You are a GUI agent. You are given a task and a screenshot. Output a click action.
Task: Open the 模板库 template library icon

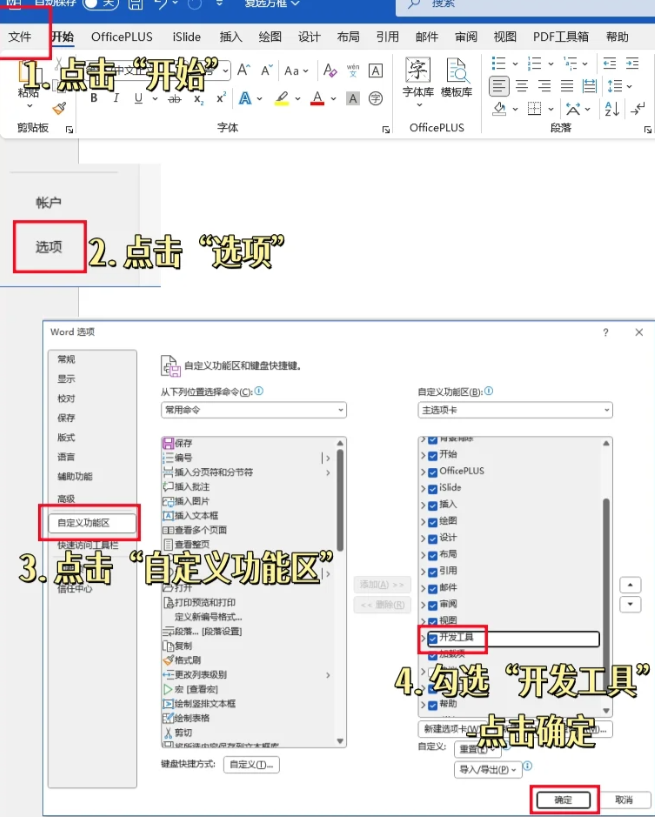(457, 74)
